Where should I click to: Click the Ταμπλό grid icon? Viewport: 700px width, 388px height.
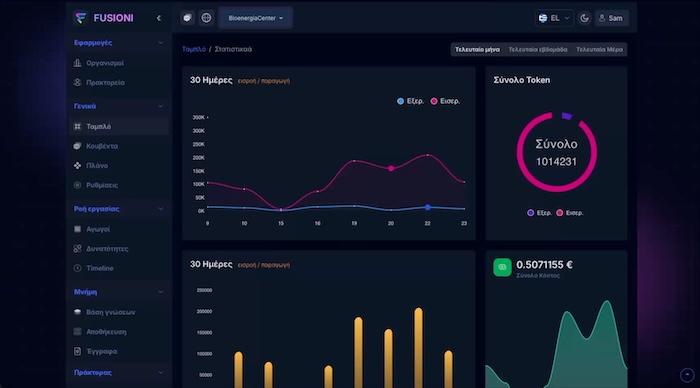[77, 126]
